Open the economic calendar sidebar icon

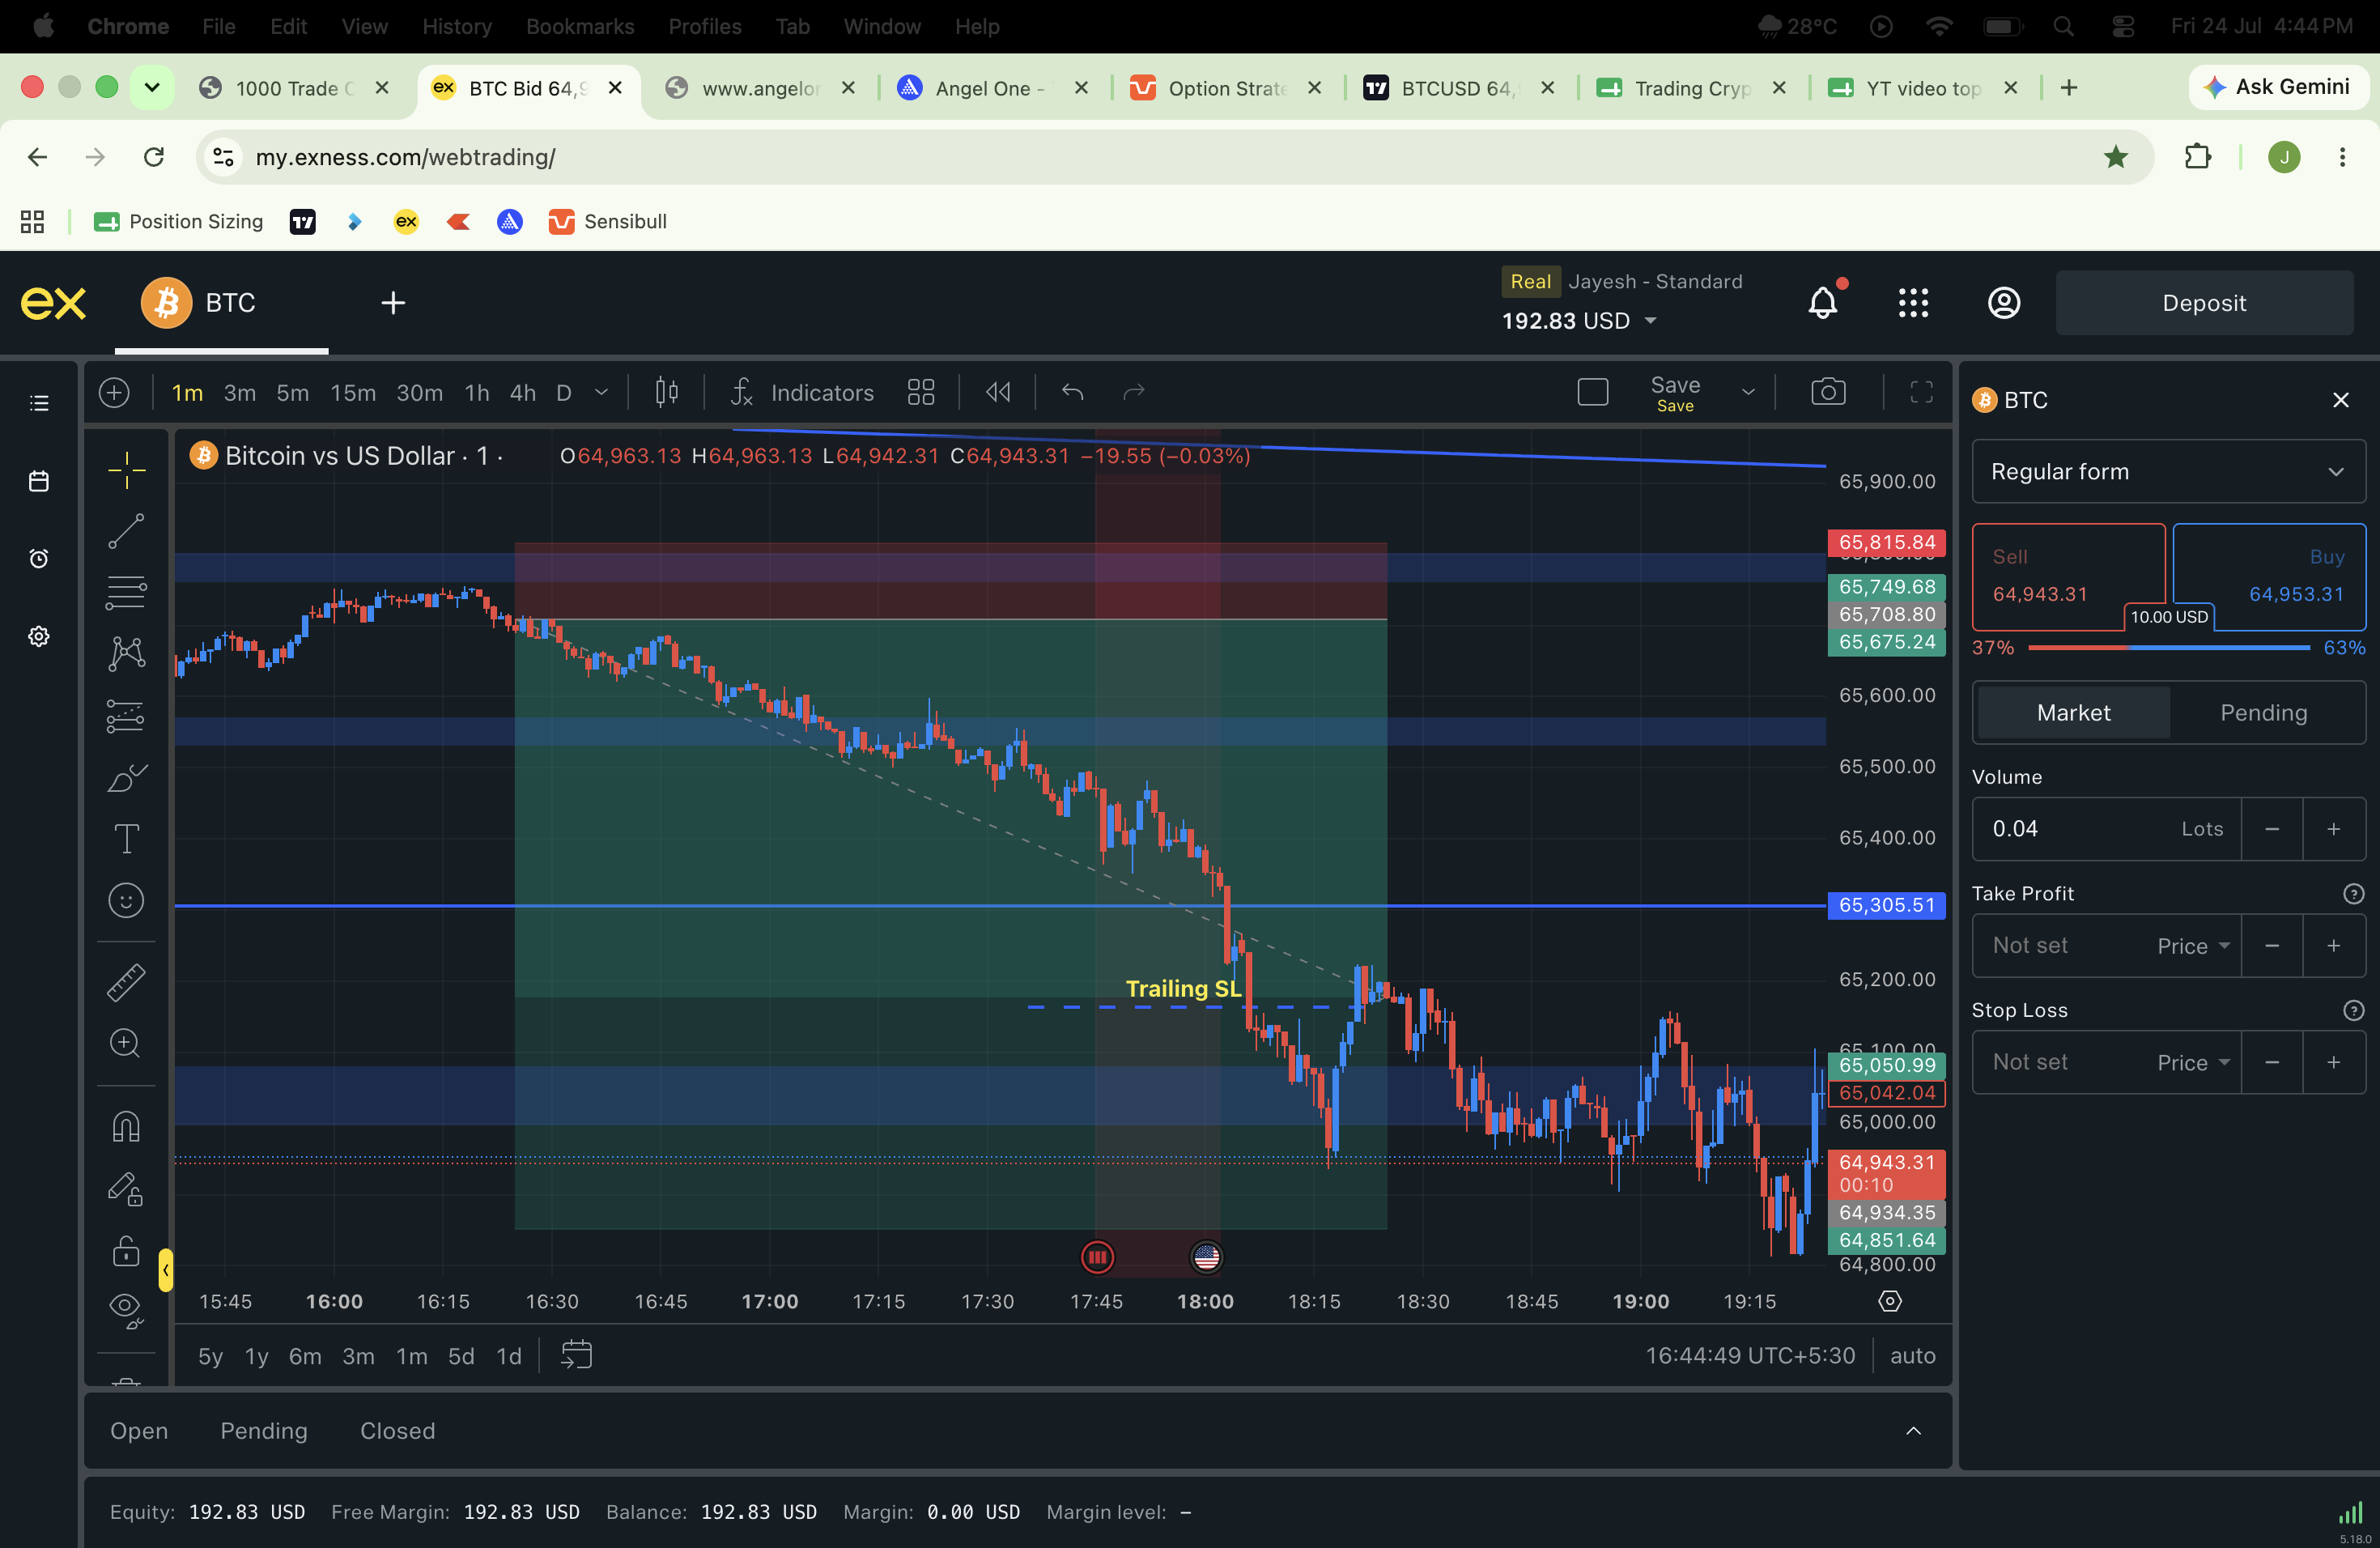(x=39, y=481)
